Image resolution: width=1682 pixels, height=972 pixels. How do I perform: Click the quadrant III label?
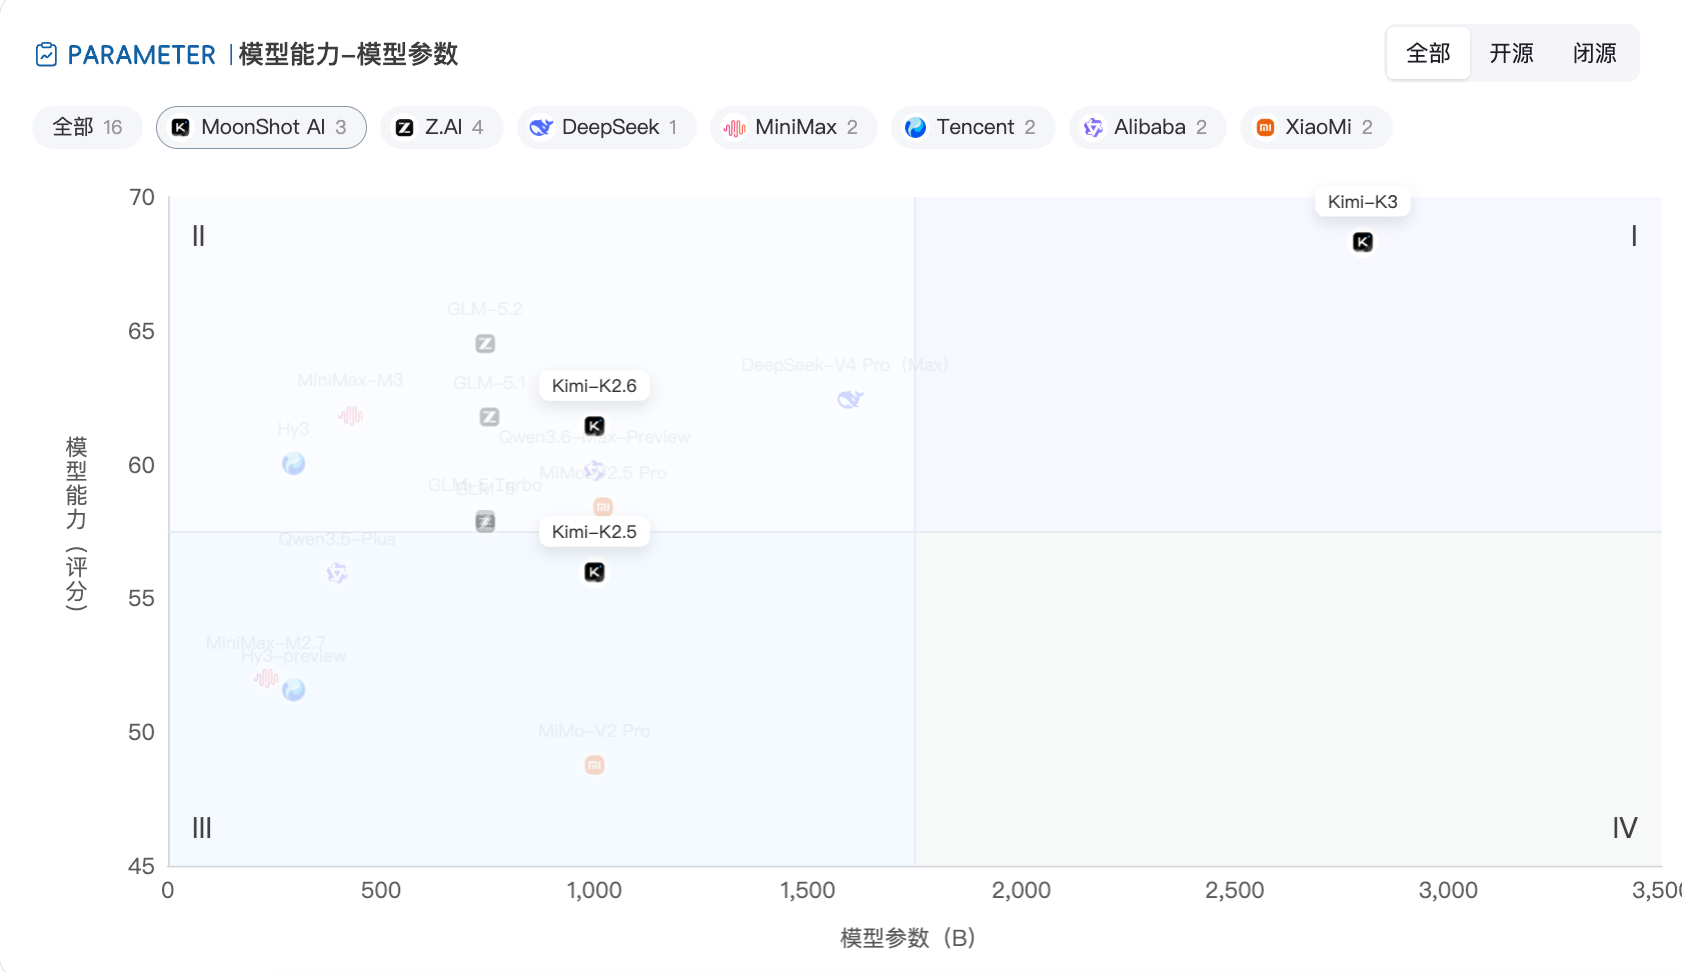point(202,828)
